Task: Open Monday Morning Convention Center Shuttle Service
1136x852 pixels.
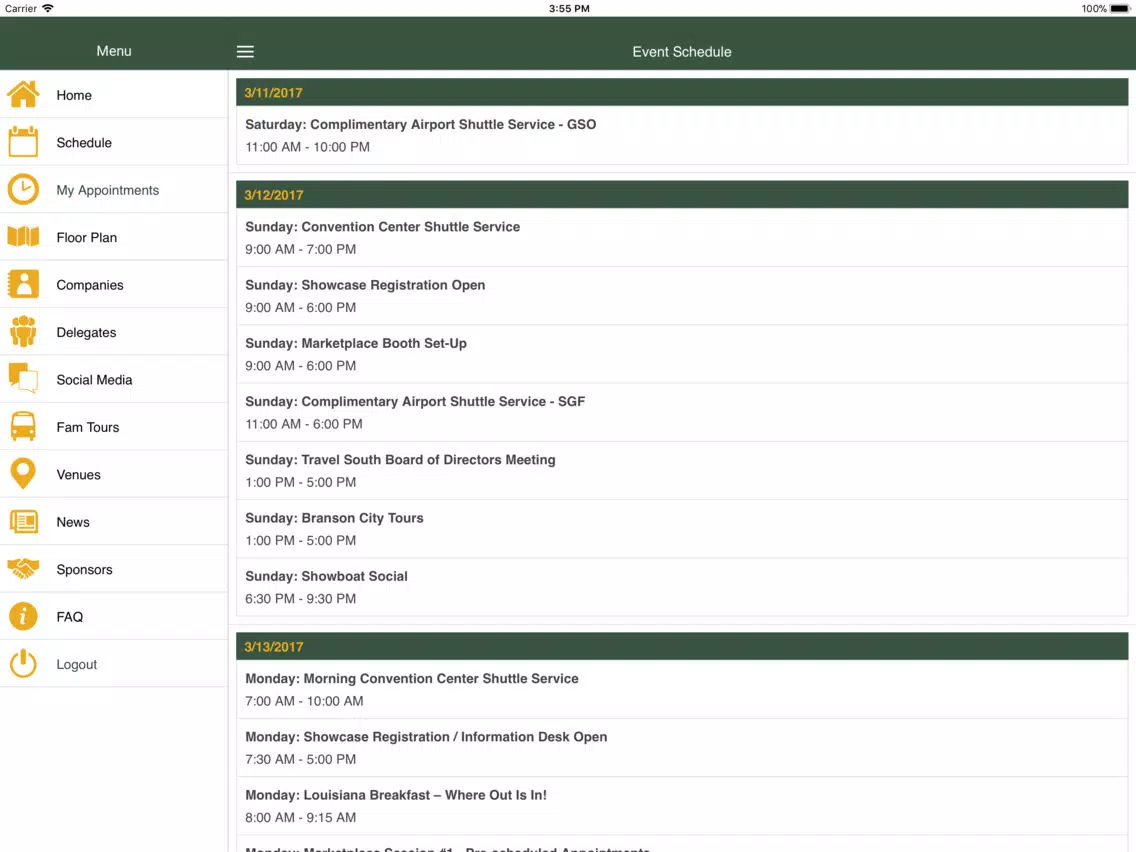Action: tap(682, 690)
